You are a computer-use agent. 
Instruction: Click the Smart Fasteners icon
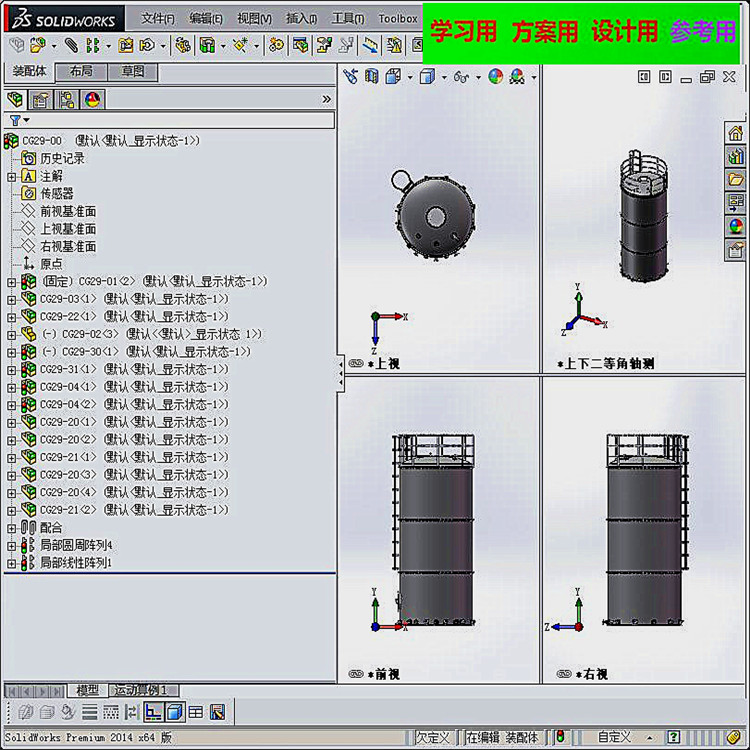126,45
